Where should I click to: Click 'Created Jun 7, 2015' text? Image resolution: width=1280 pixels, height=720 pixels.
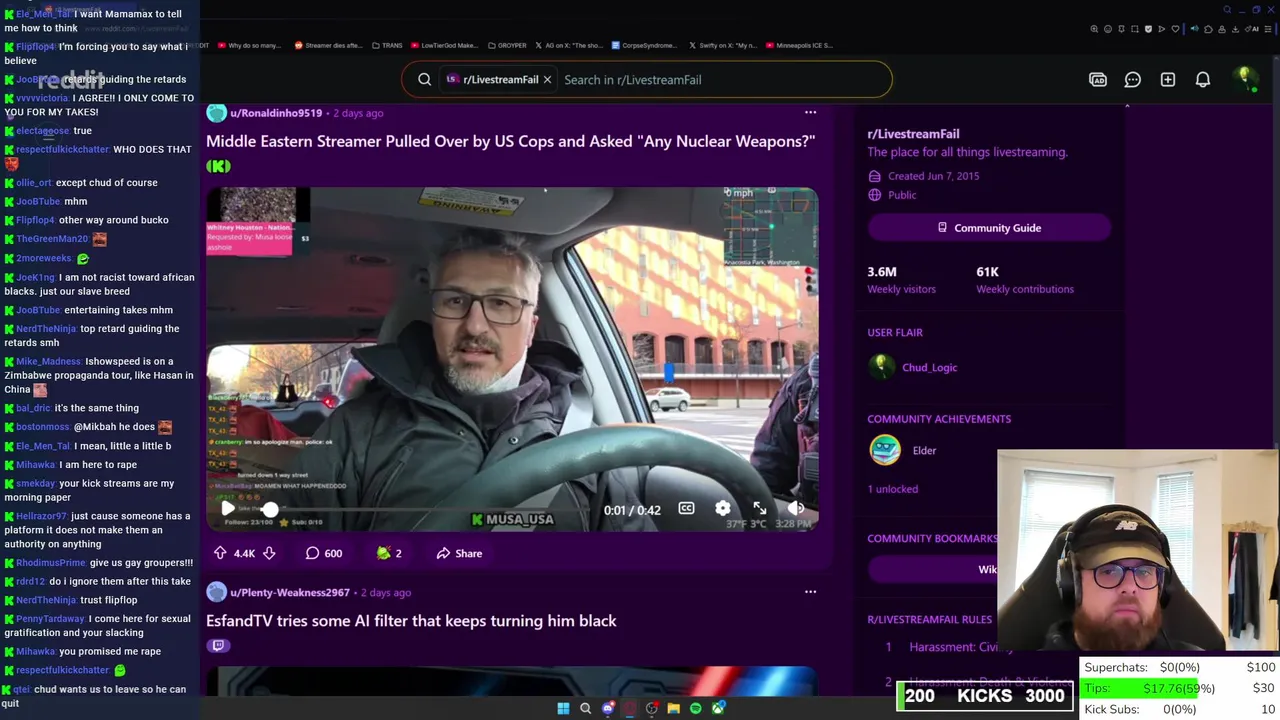(x=933, y=176)
